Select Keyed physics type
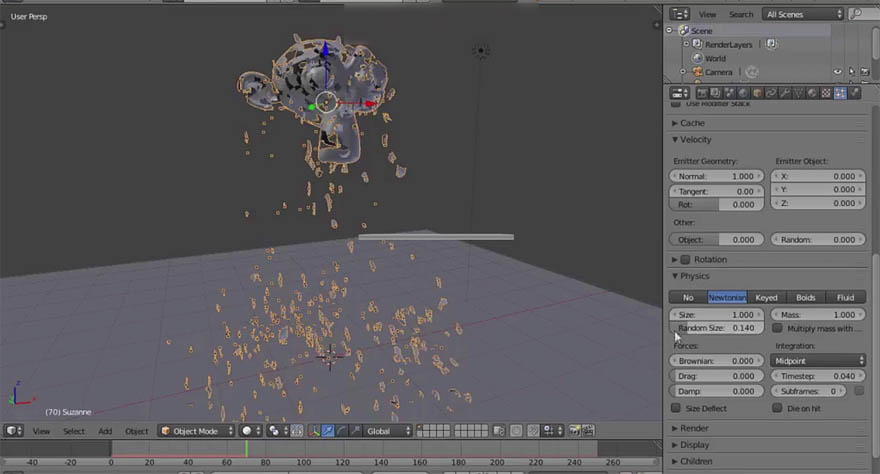880x474 pixels. coord(766,297)
